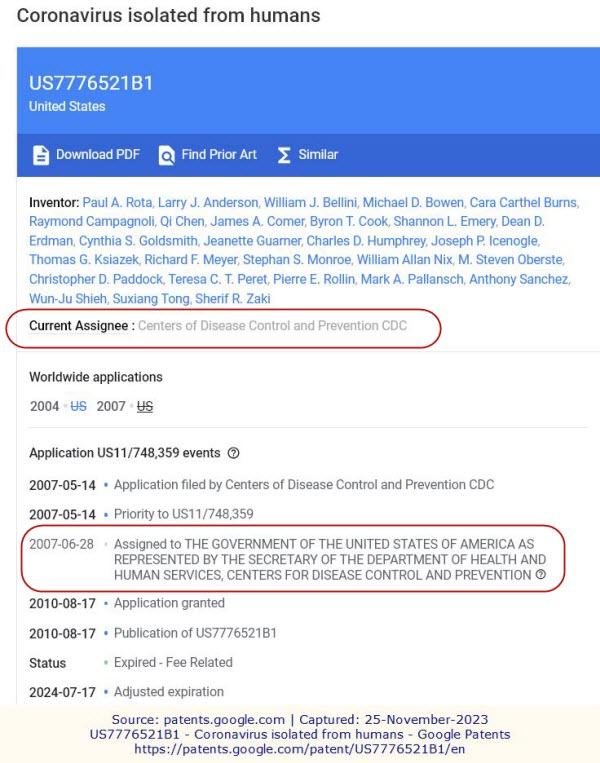Open inventor William J. Bellini link

click(310, 202)
